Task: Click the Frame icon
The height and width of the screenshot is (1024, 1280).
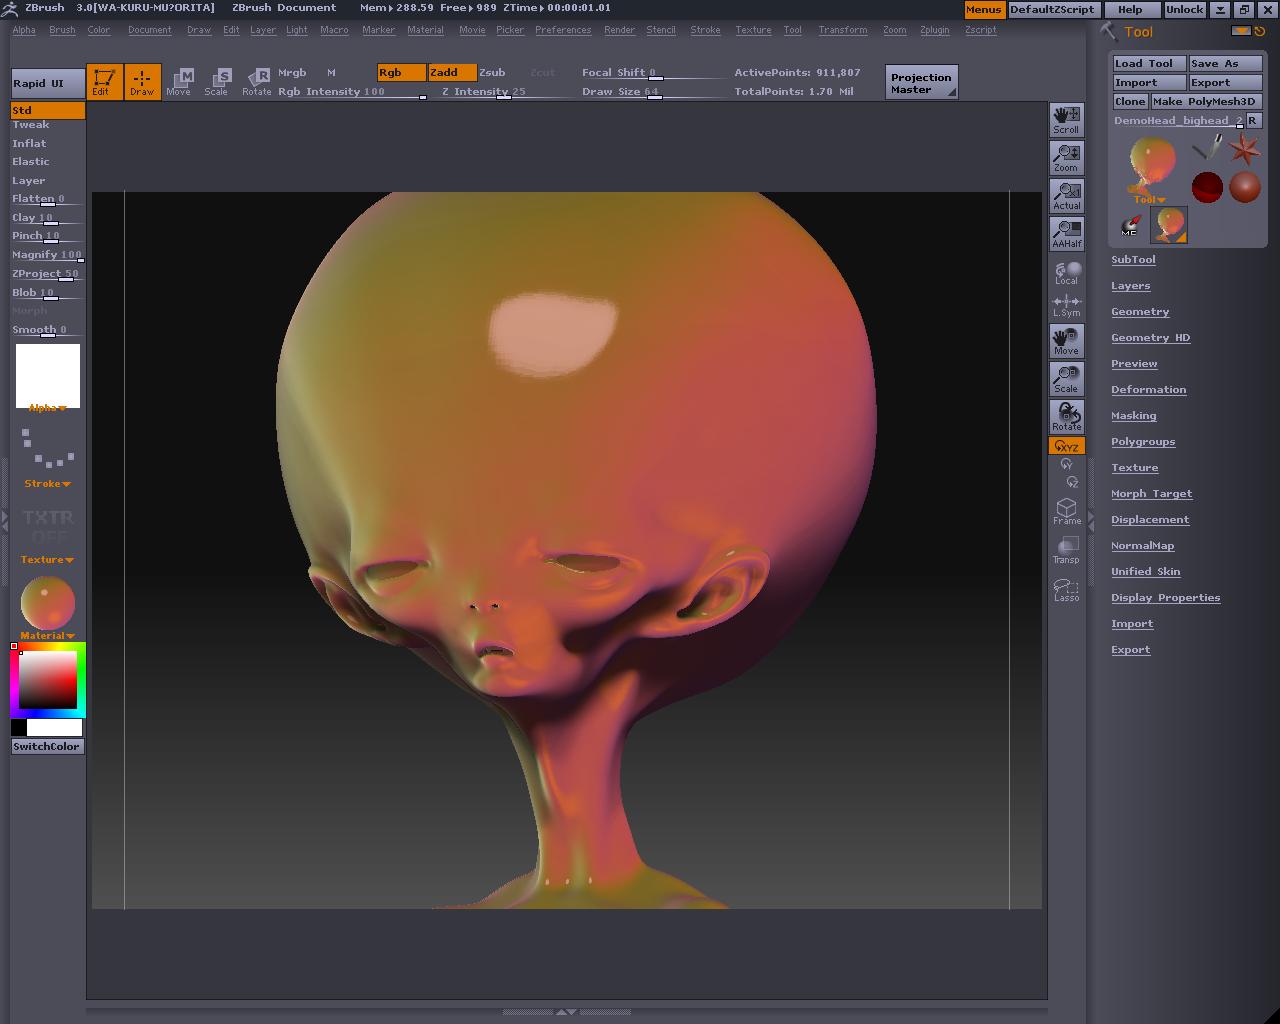Action: click(1066, 511)
